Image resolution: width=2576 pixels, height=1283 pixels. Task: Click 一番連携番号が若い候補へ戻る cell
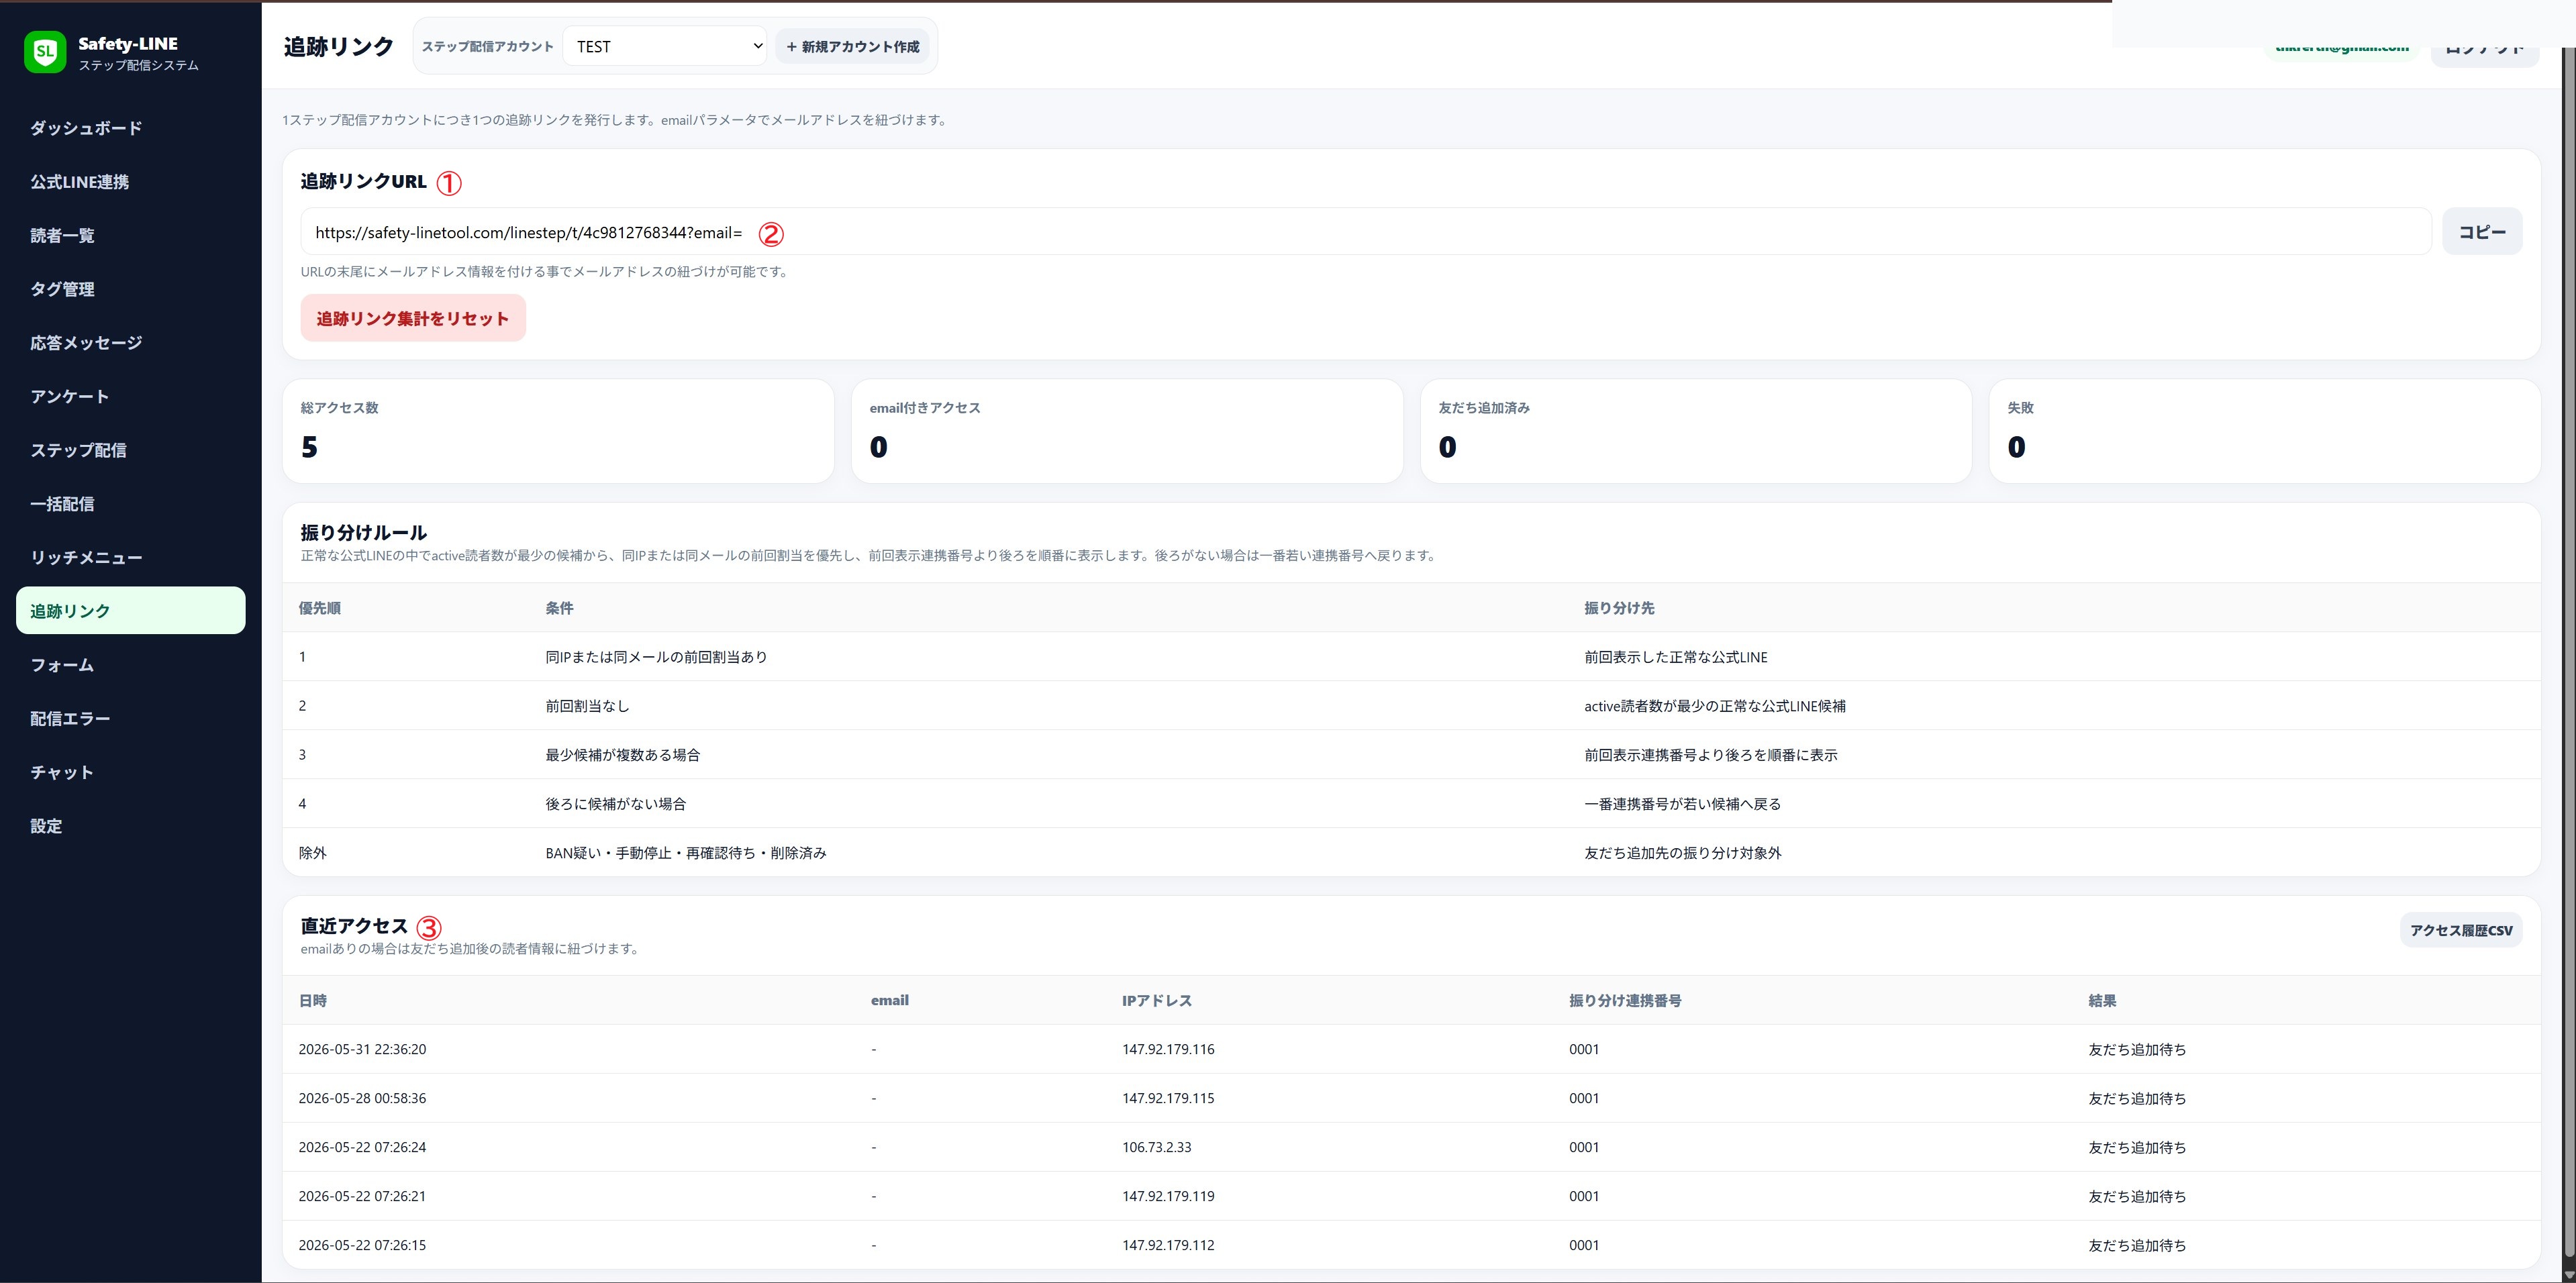pyautogui.click(x=1683, y=804)
